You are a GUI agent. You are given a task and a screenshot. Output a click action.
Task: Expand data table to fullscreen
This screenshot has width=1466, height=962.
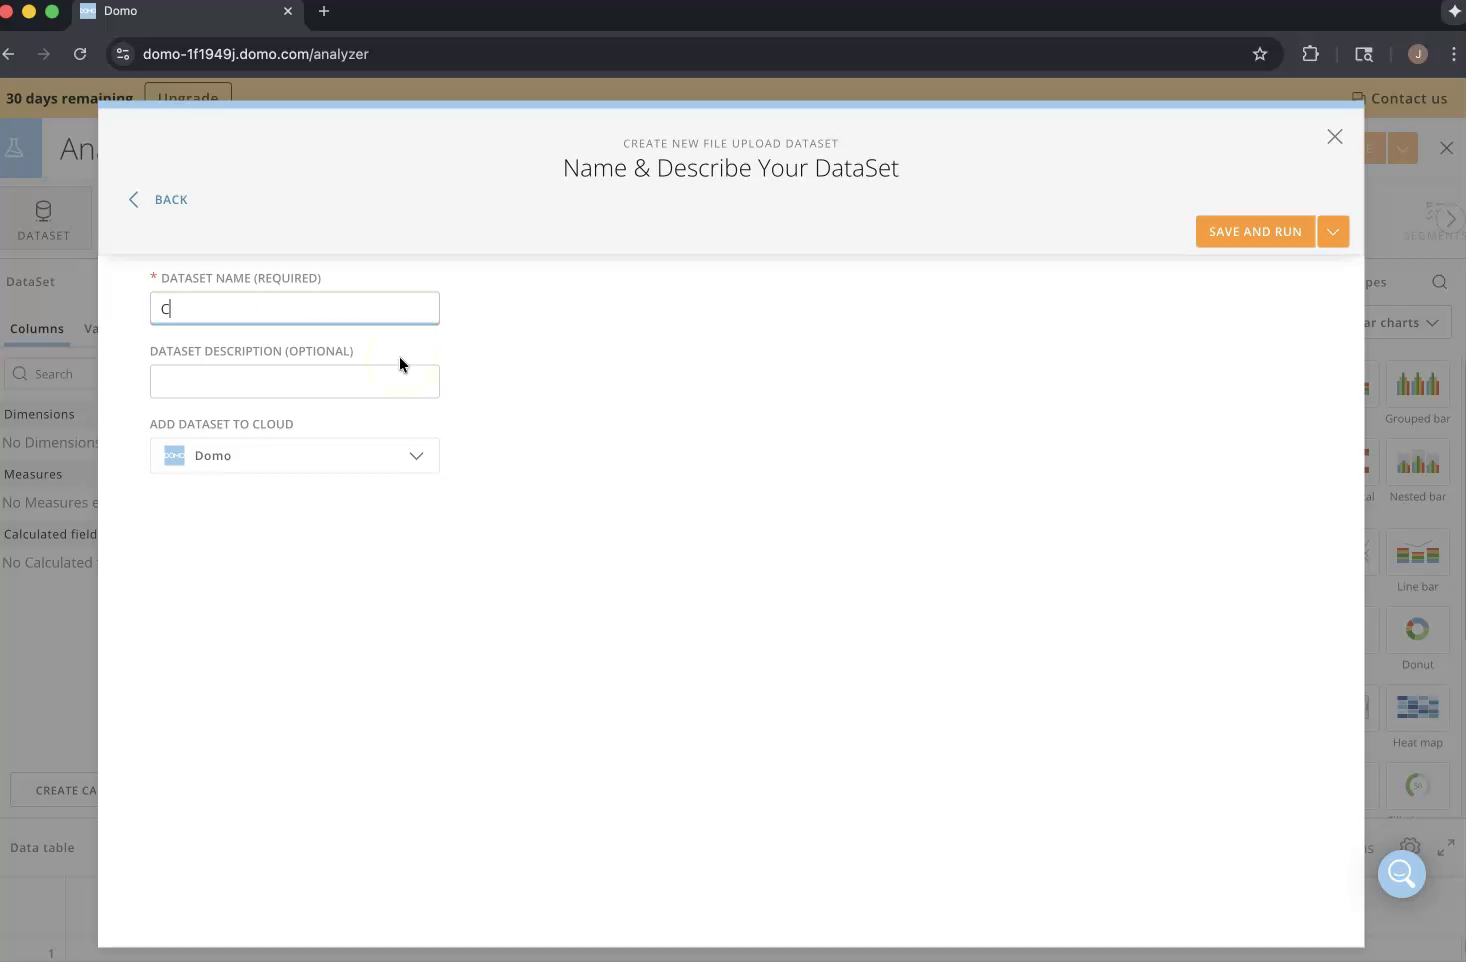tap(1446, 848)
